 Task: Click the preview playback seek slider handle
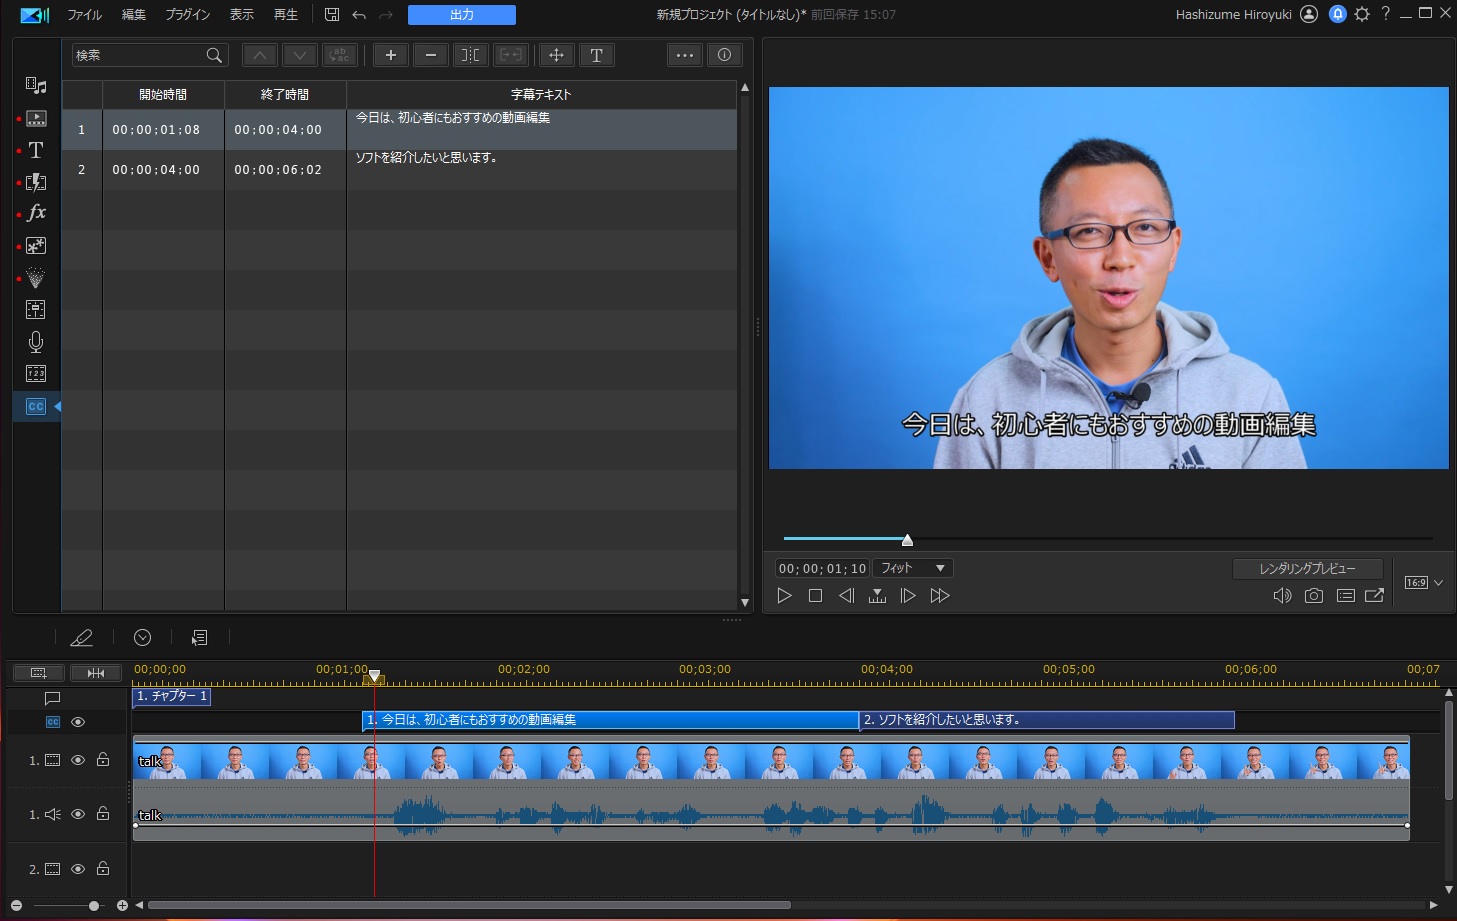pos(907,540)
